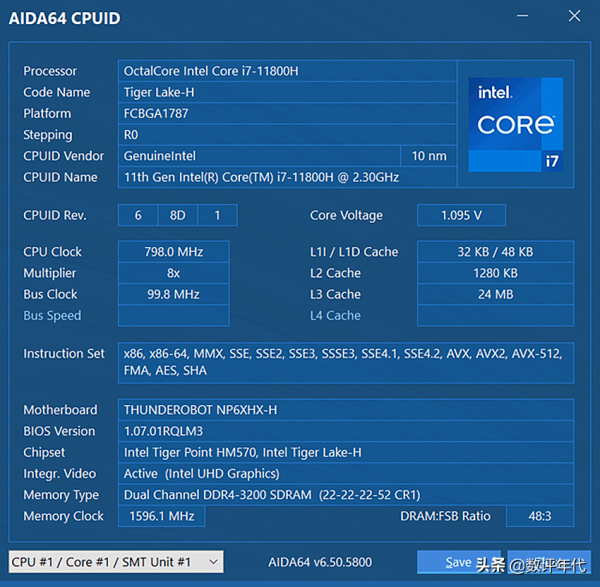Click the Code Name value Tiger Lake-H
The image size is (600, 587).
[x=287, y=92]
